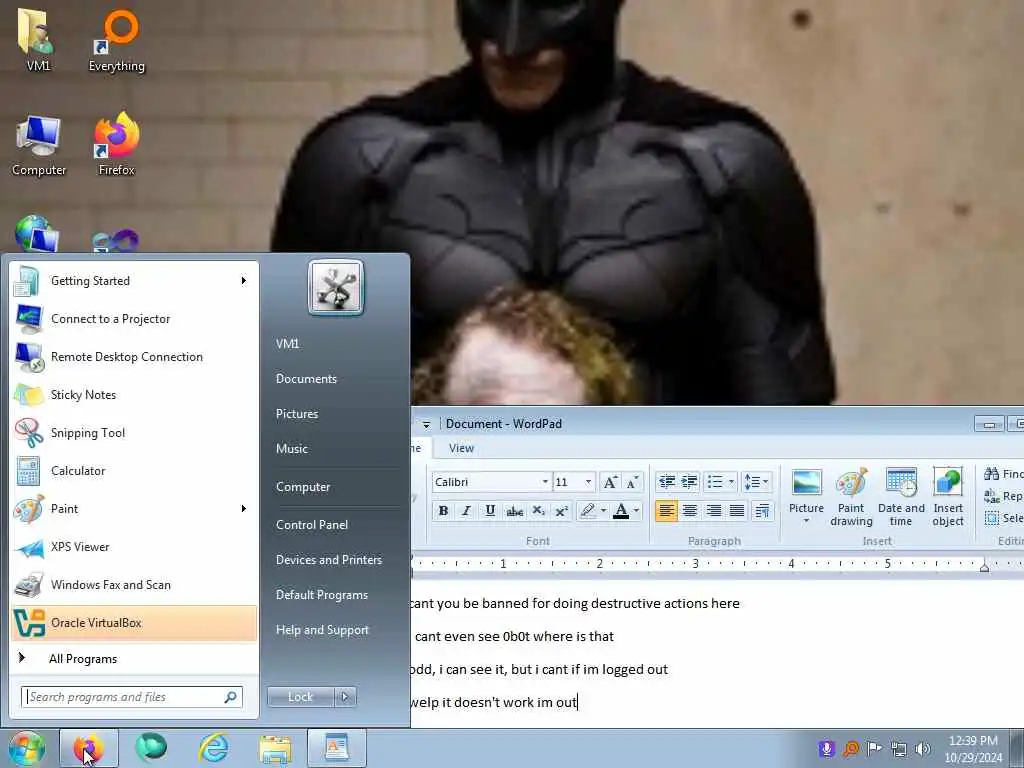The width and height of the screenshot is (1024, 768).
Task: Align paragraph text right
Action: tap(713, 511)
